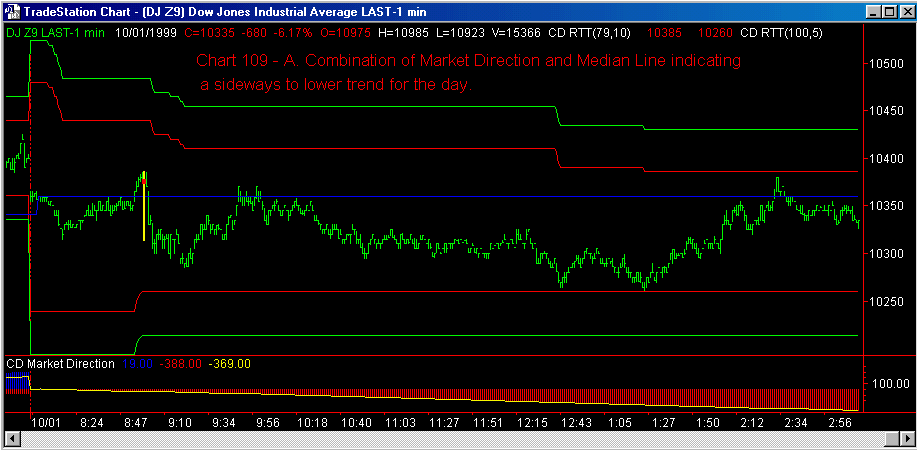Select the CD Market Direction indicator label

point(60,363)
